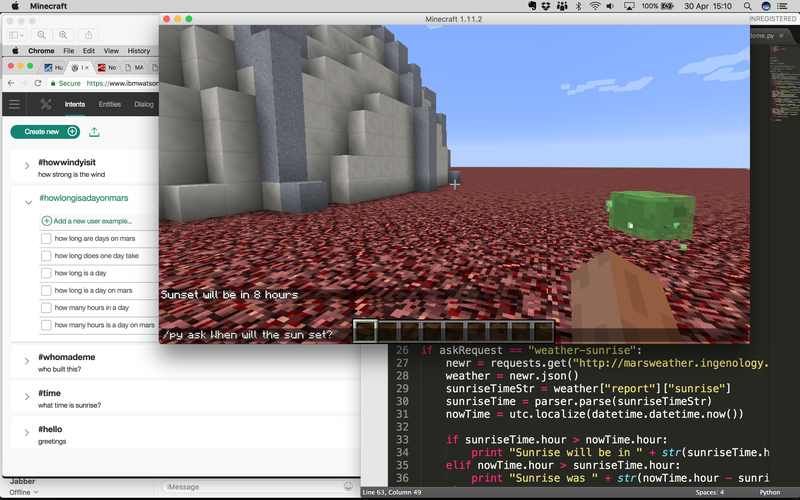Open the History menu in Chrome
Viewport: 800px width, 500px height.
click(x=138, y=50)
